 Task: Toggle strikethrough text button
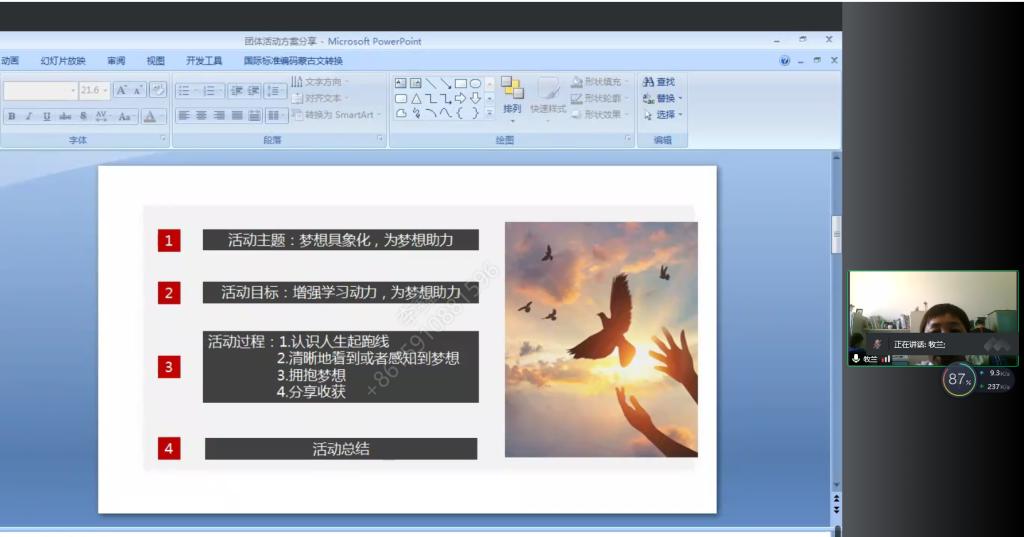tap(65, 116)
